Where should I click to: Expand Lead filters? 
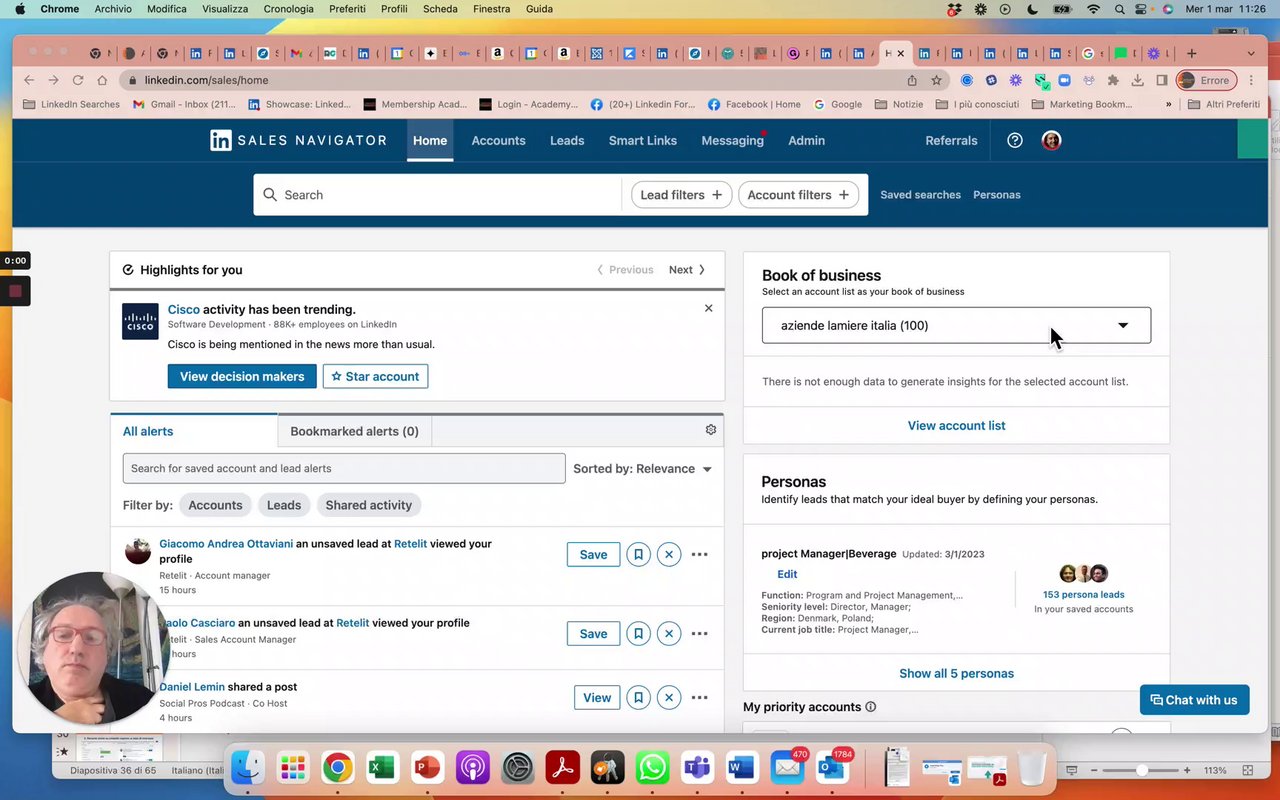pos(681,195)
